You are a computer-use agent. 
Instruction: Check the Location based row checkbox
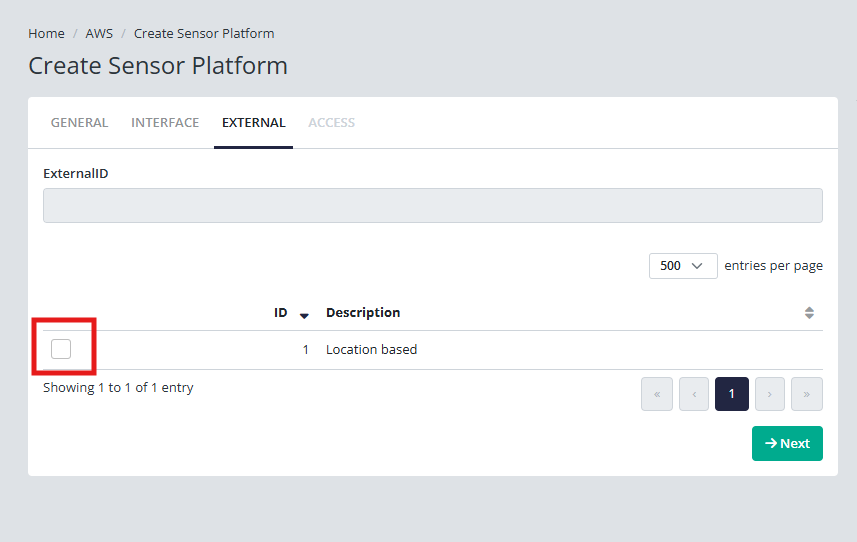click(61, 349)
